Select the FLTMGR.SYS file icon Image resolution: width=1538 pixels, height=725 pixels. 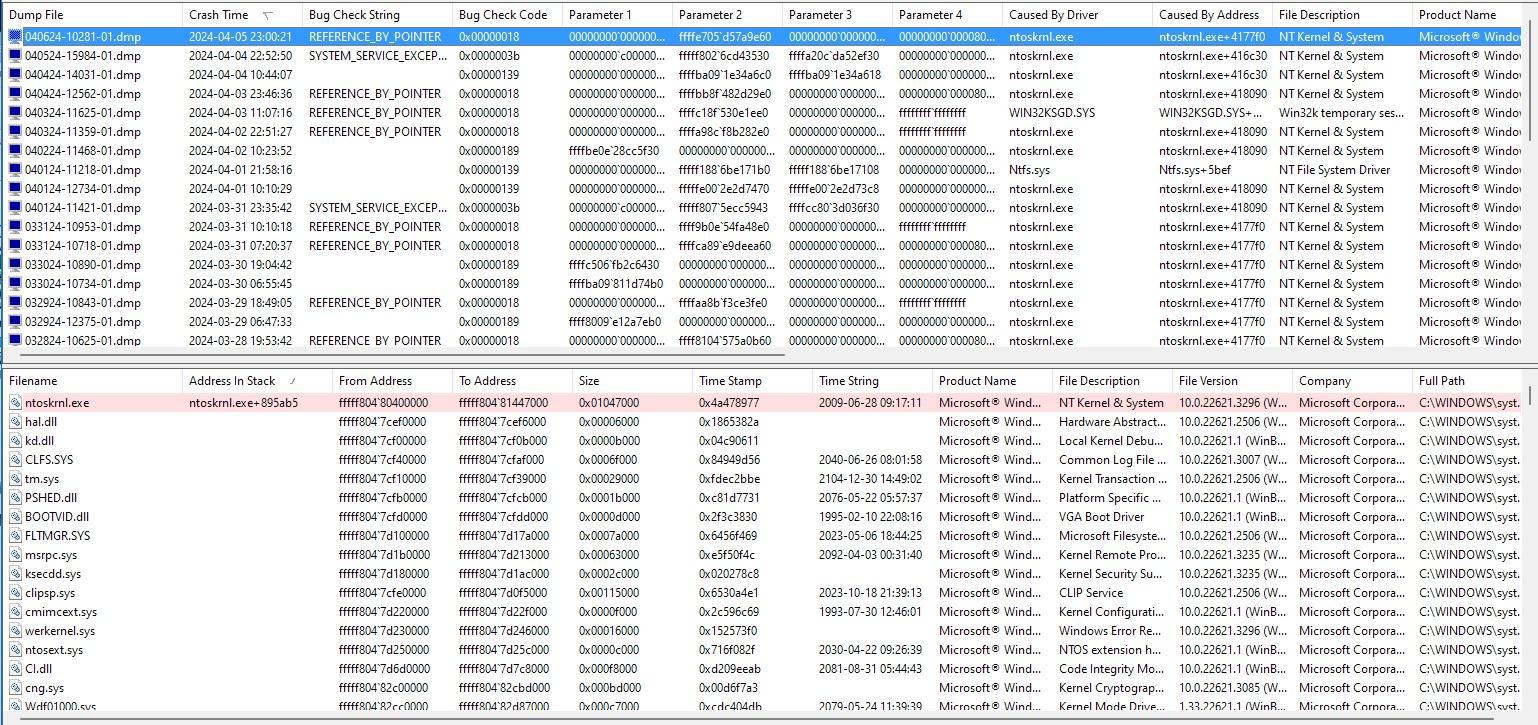click(15, 535)
